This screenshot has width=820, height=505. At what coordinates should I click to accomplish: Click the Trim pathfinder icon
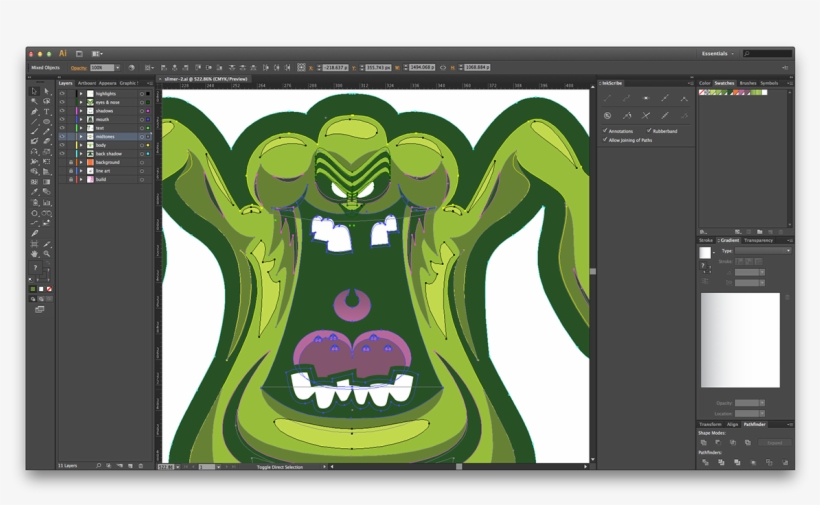[x=721, y=462]
